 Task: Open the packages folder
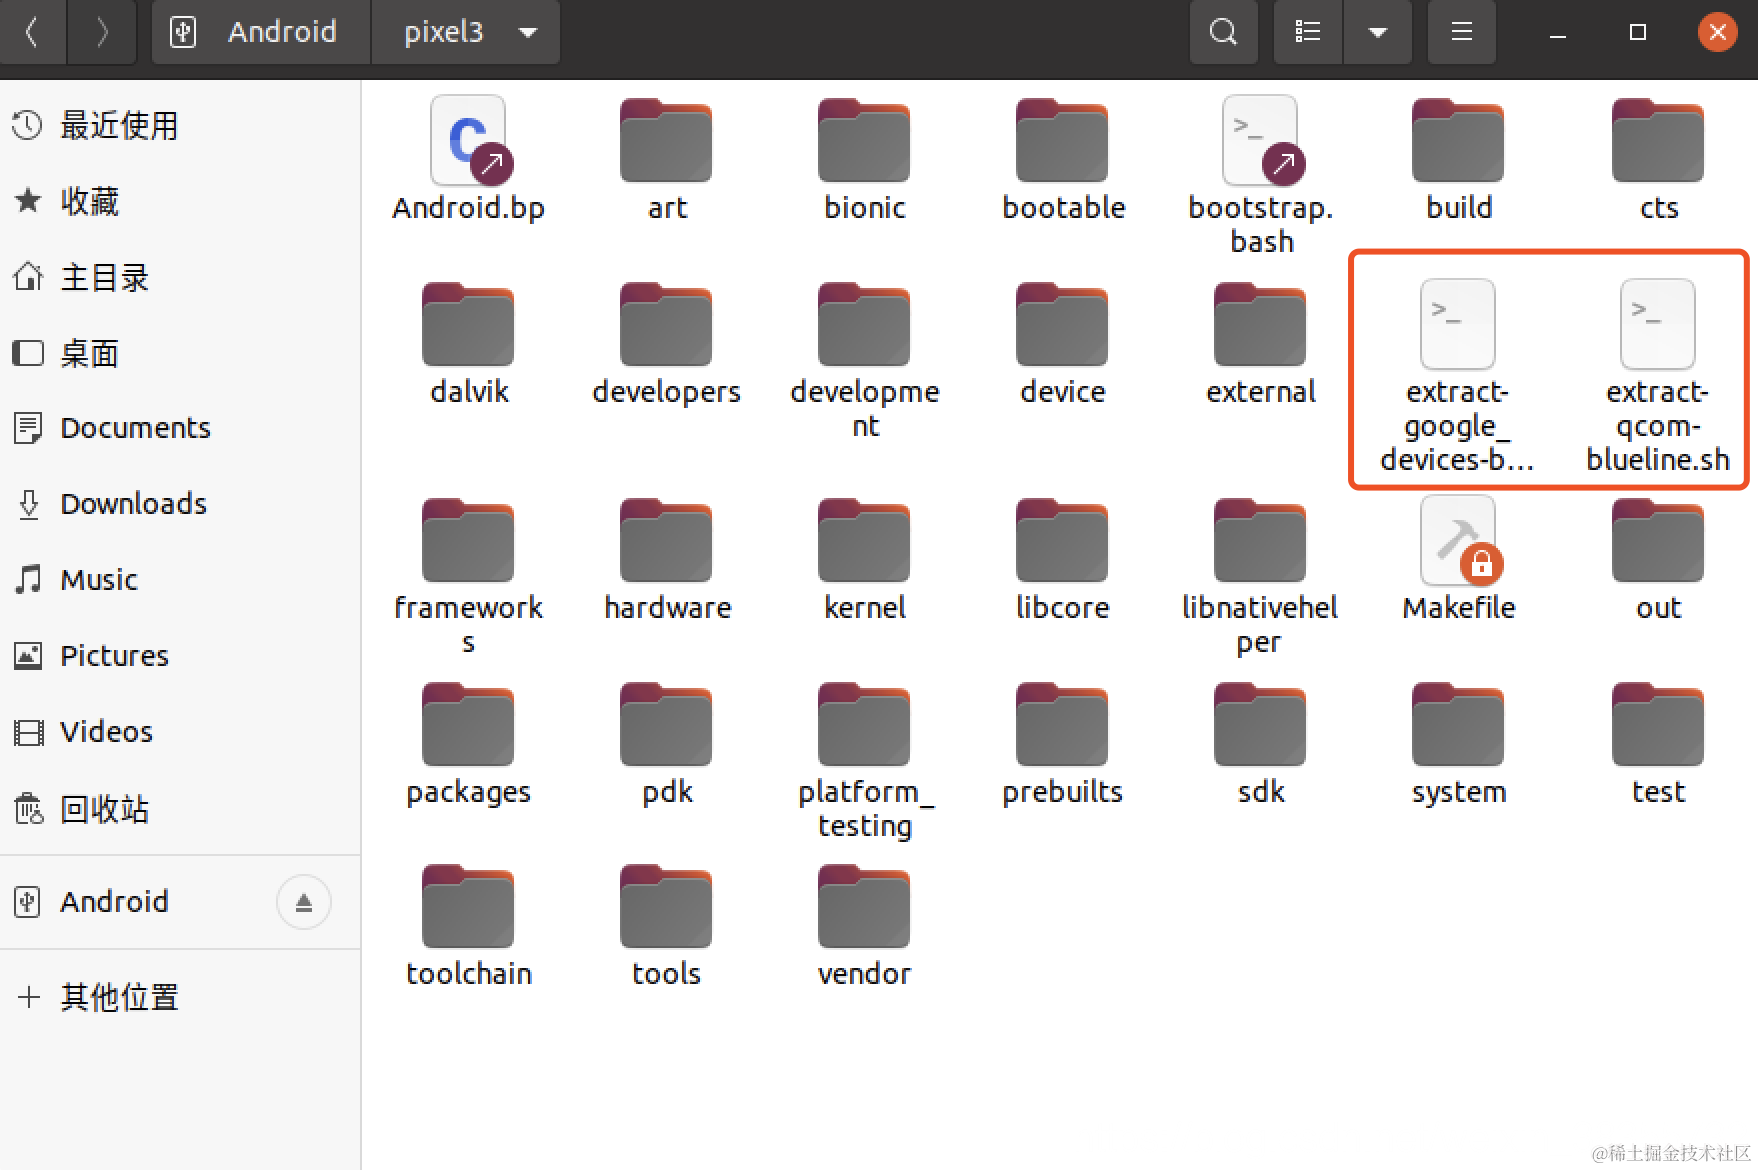pyautogui.click(x=468, y=724)
